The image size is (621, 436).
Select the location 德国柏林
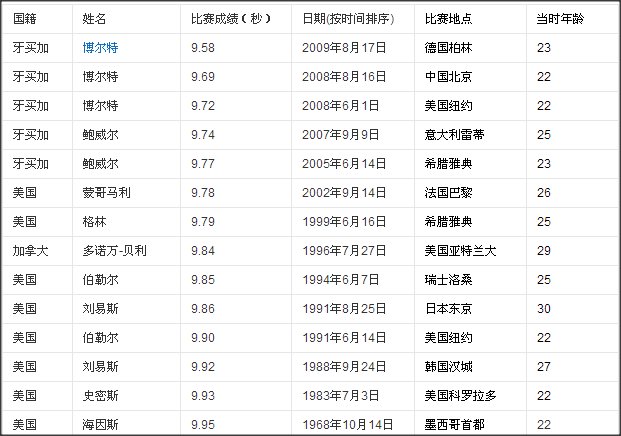pos(448,48)
